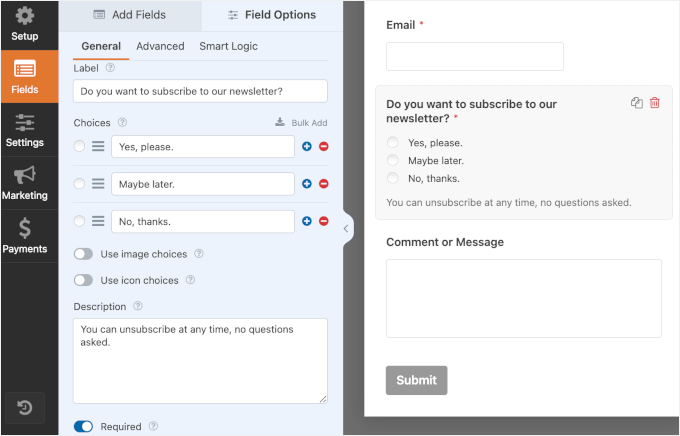Open the Smart Logic sub-tab
The height and width of the screenshot is (436, 680).
(228, 46)
